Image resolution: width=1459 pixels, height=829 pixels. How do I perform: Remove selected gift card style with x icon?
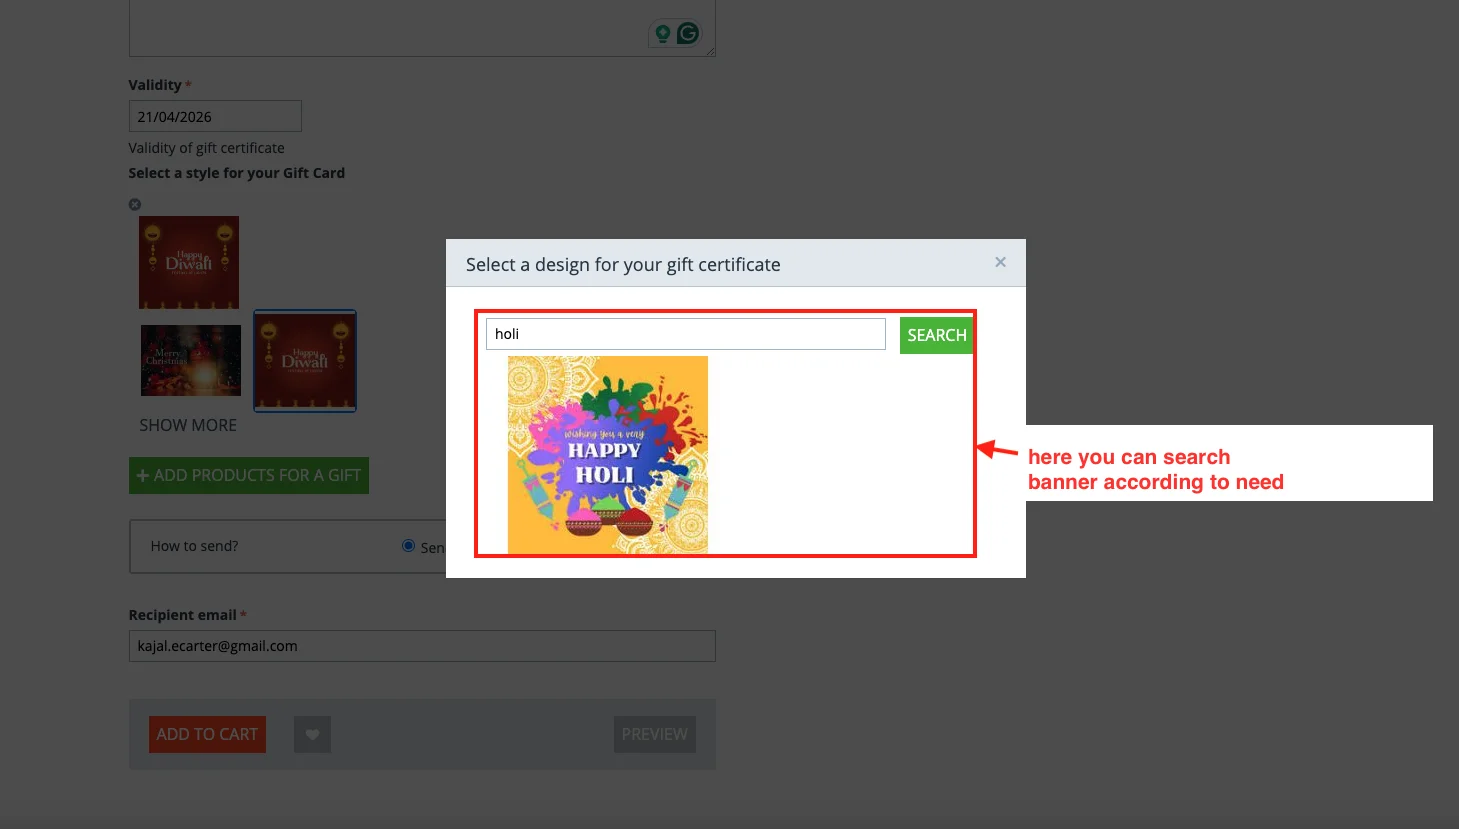coord(135,204)
